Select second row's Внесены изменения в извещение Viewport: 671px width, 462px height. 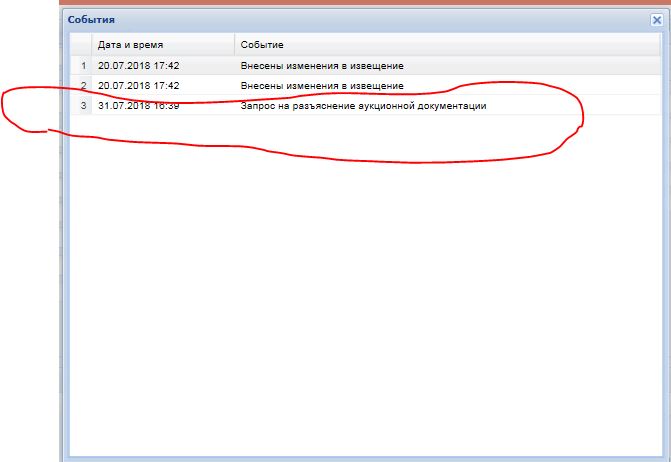(x=321, y=86)
